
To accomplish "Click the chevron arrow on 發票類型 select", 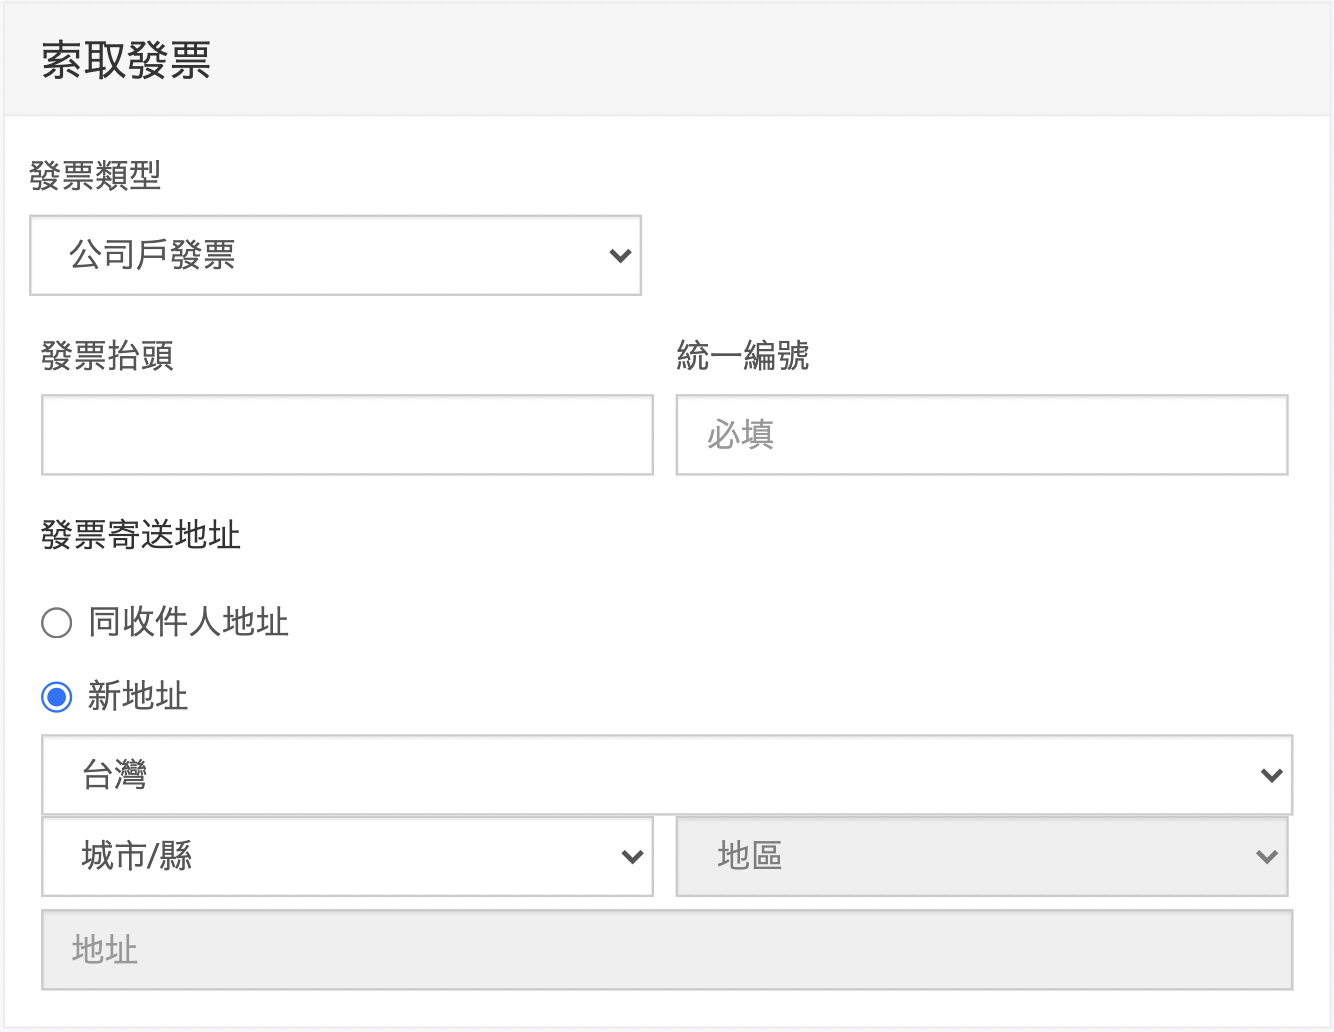I will [620, 256].
